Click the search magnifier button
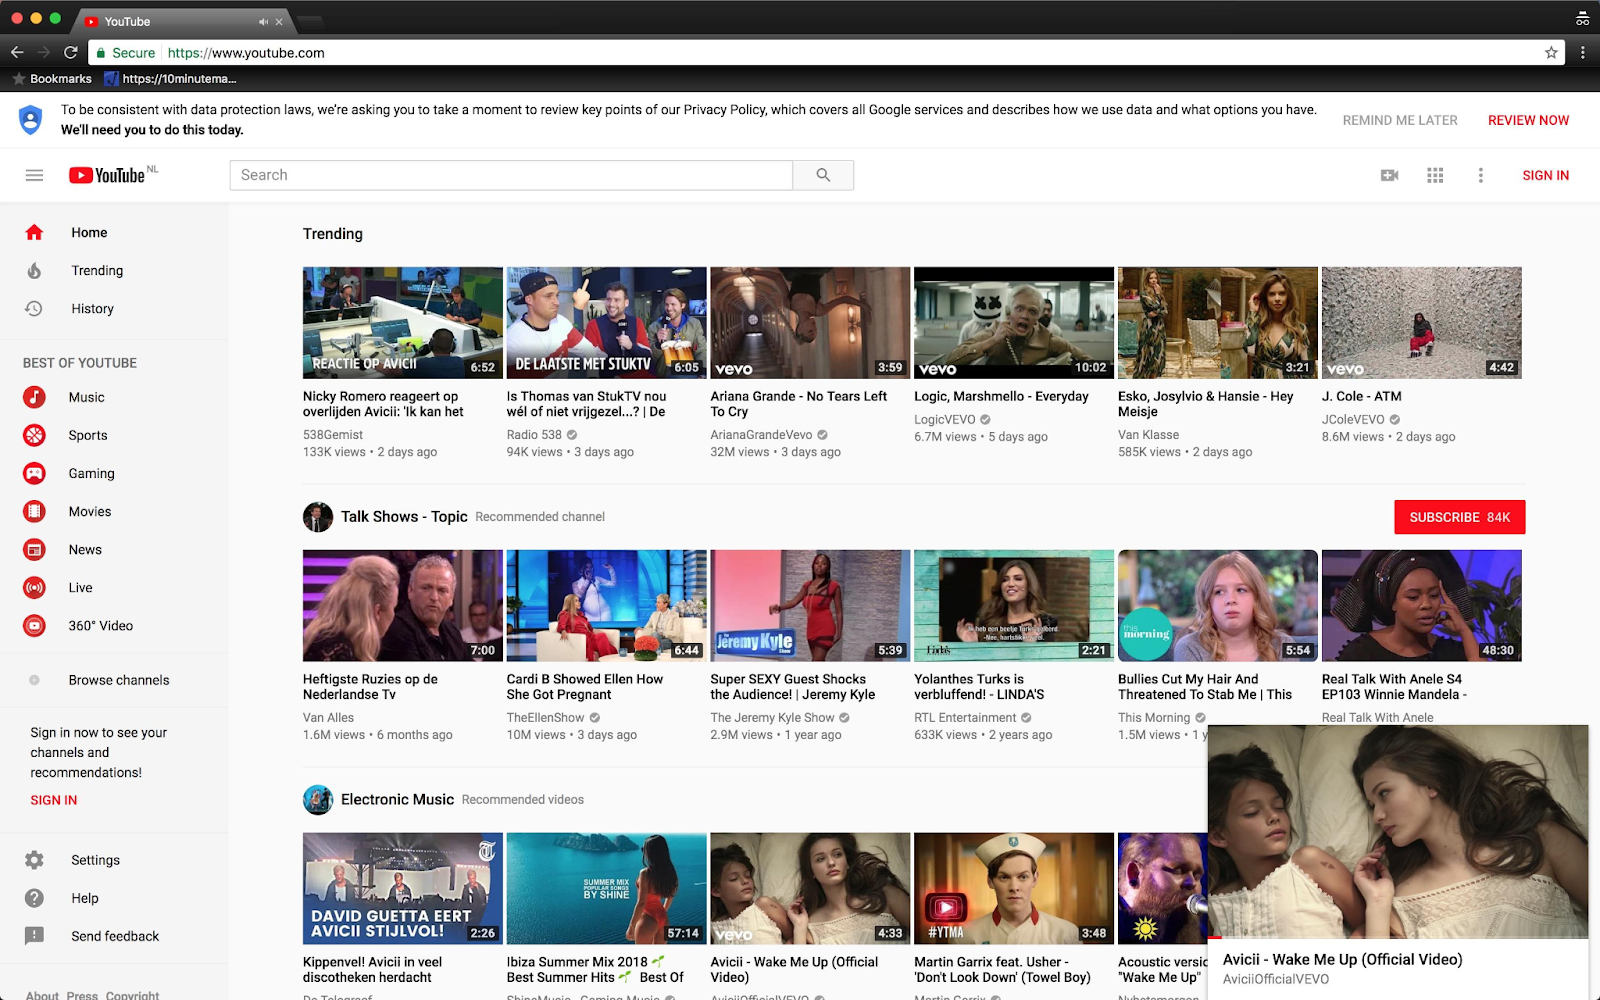 click(823, 175)
